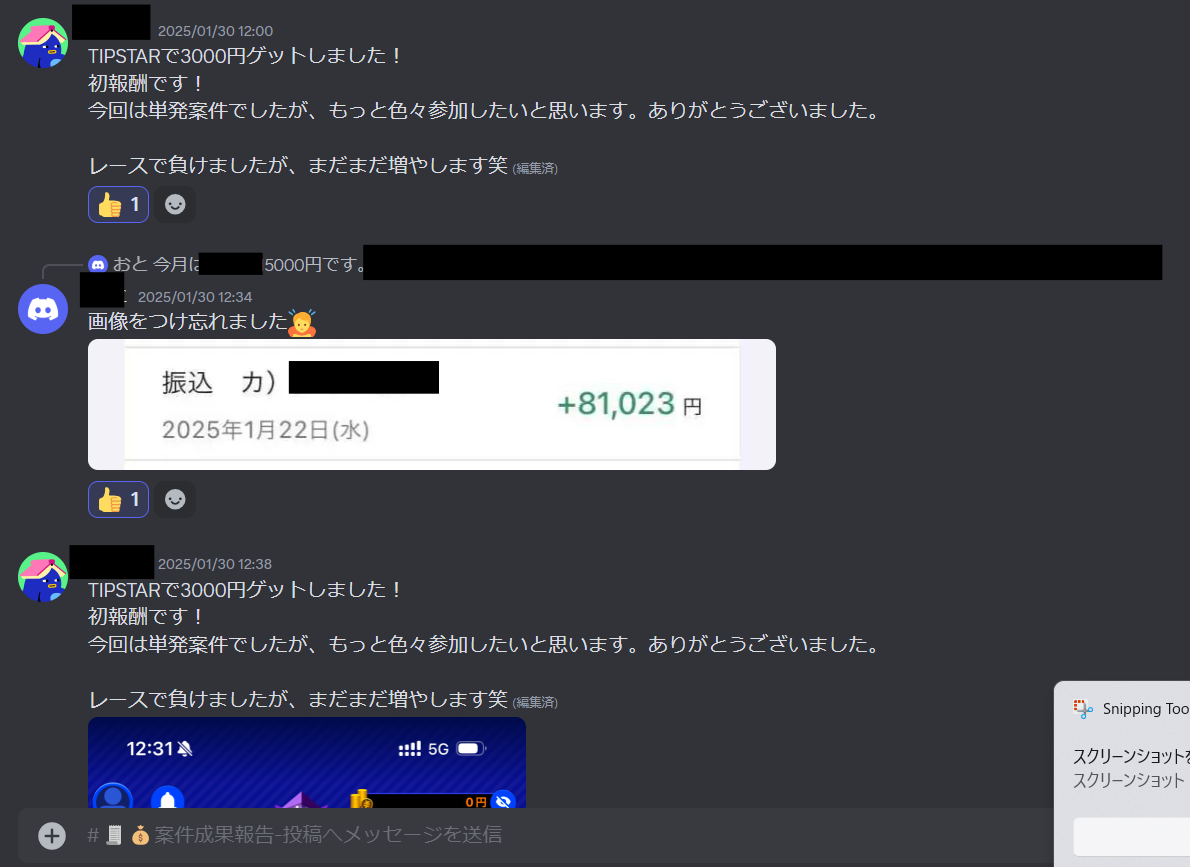Click the blue Discord default avatar
1190x867 pixels.
43,309
